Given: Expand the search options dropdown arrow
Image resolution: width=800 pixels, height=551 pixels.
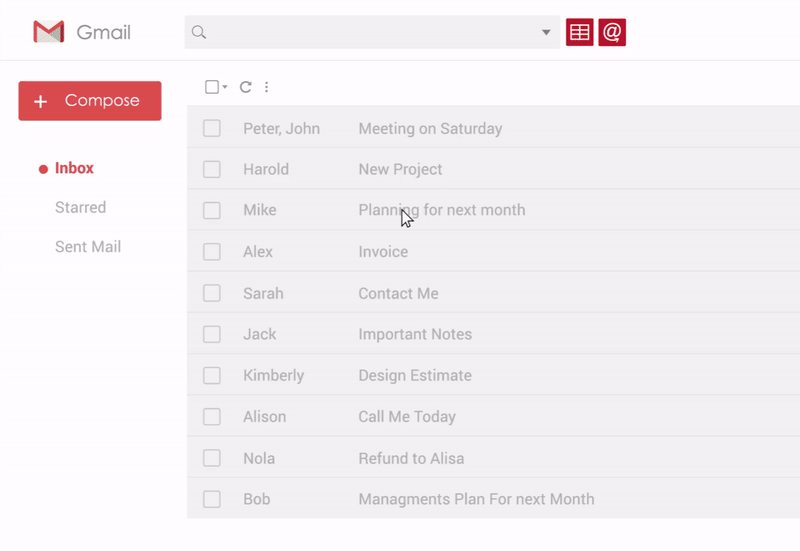Looking at the screenshot, I should pyautogui.click(x=546, y=32).
